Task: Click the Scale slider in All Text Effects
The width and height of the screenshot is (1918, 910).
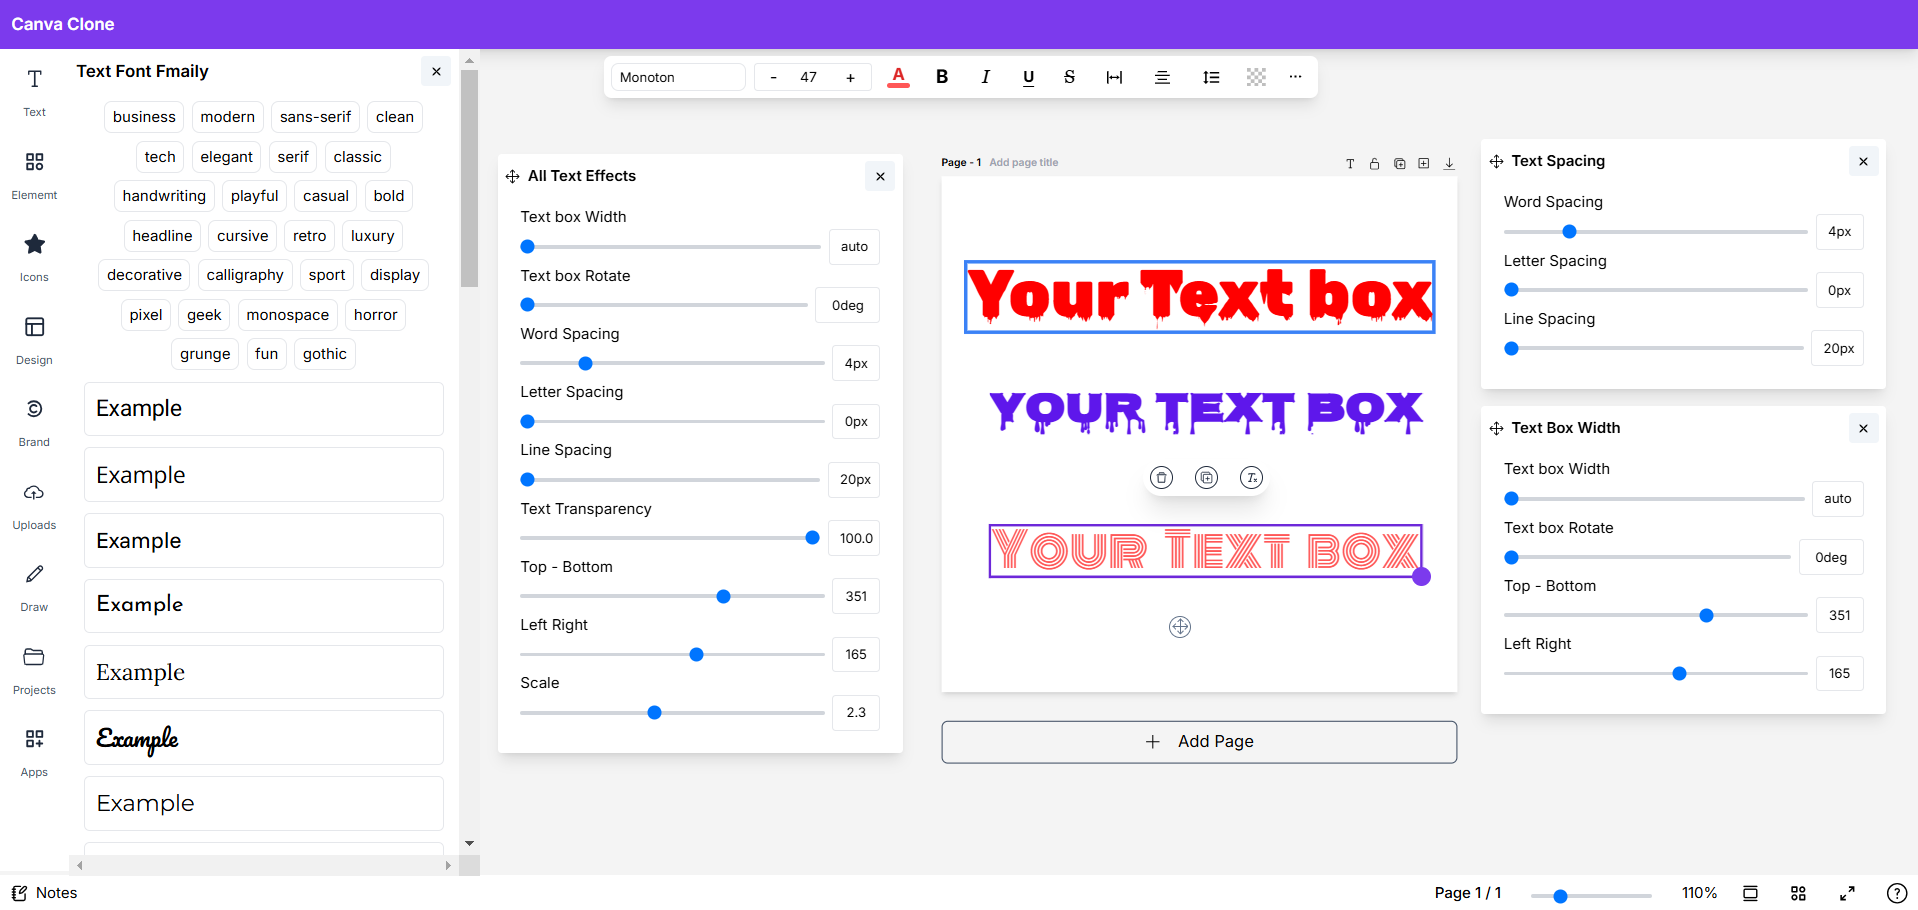Action: (654, 713)
